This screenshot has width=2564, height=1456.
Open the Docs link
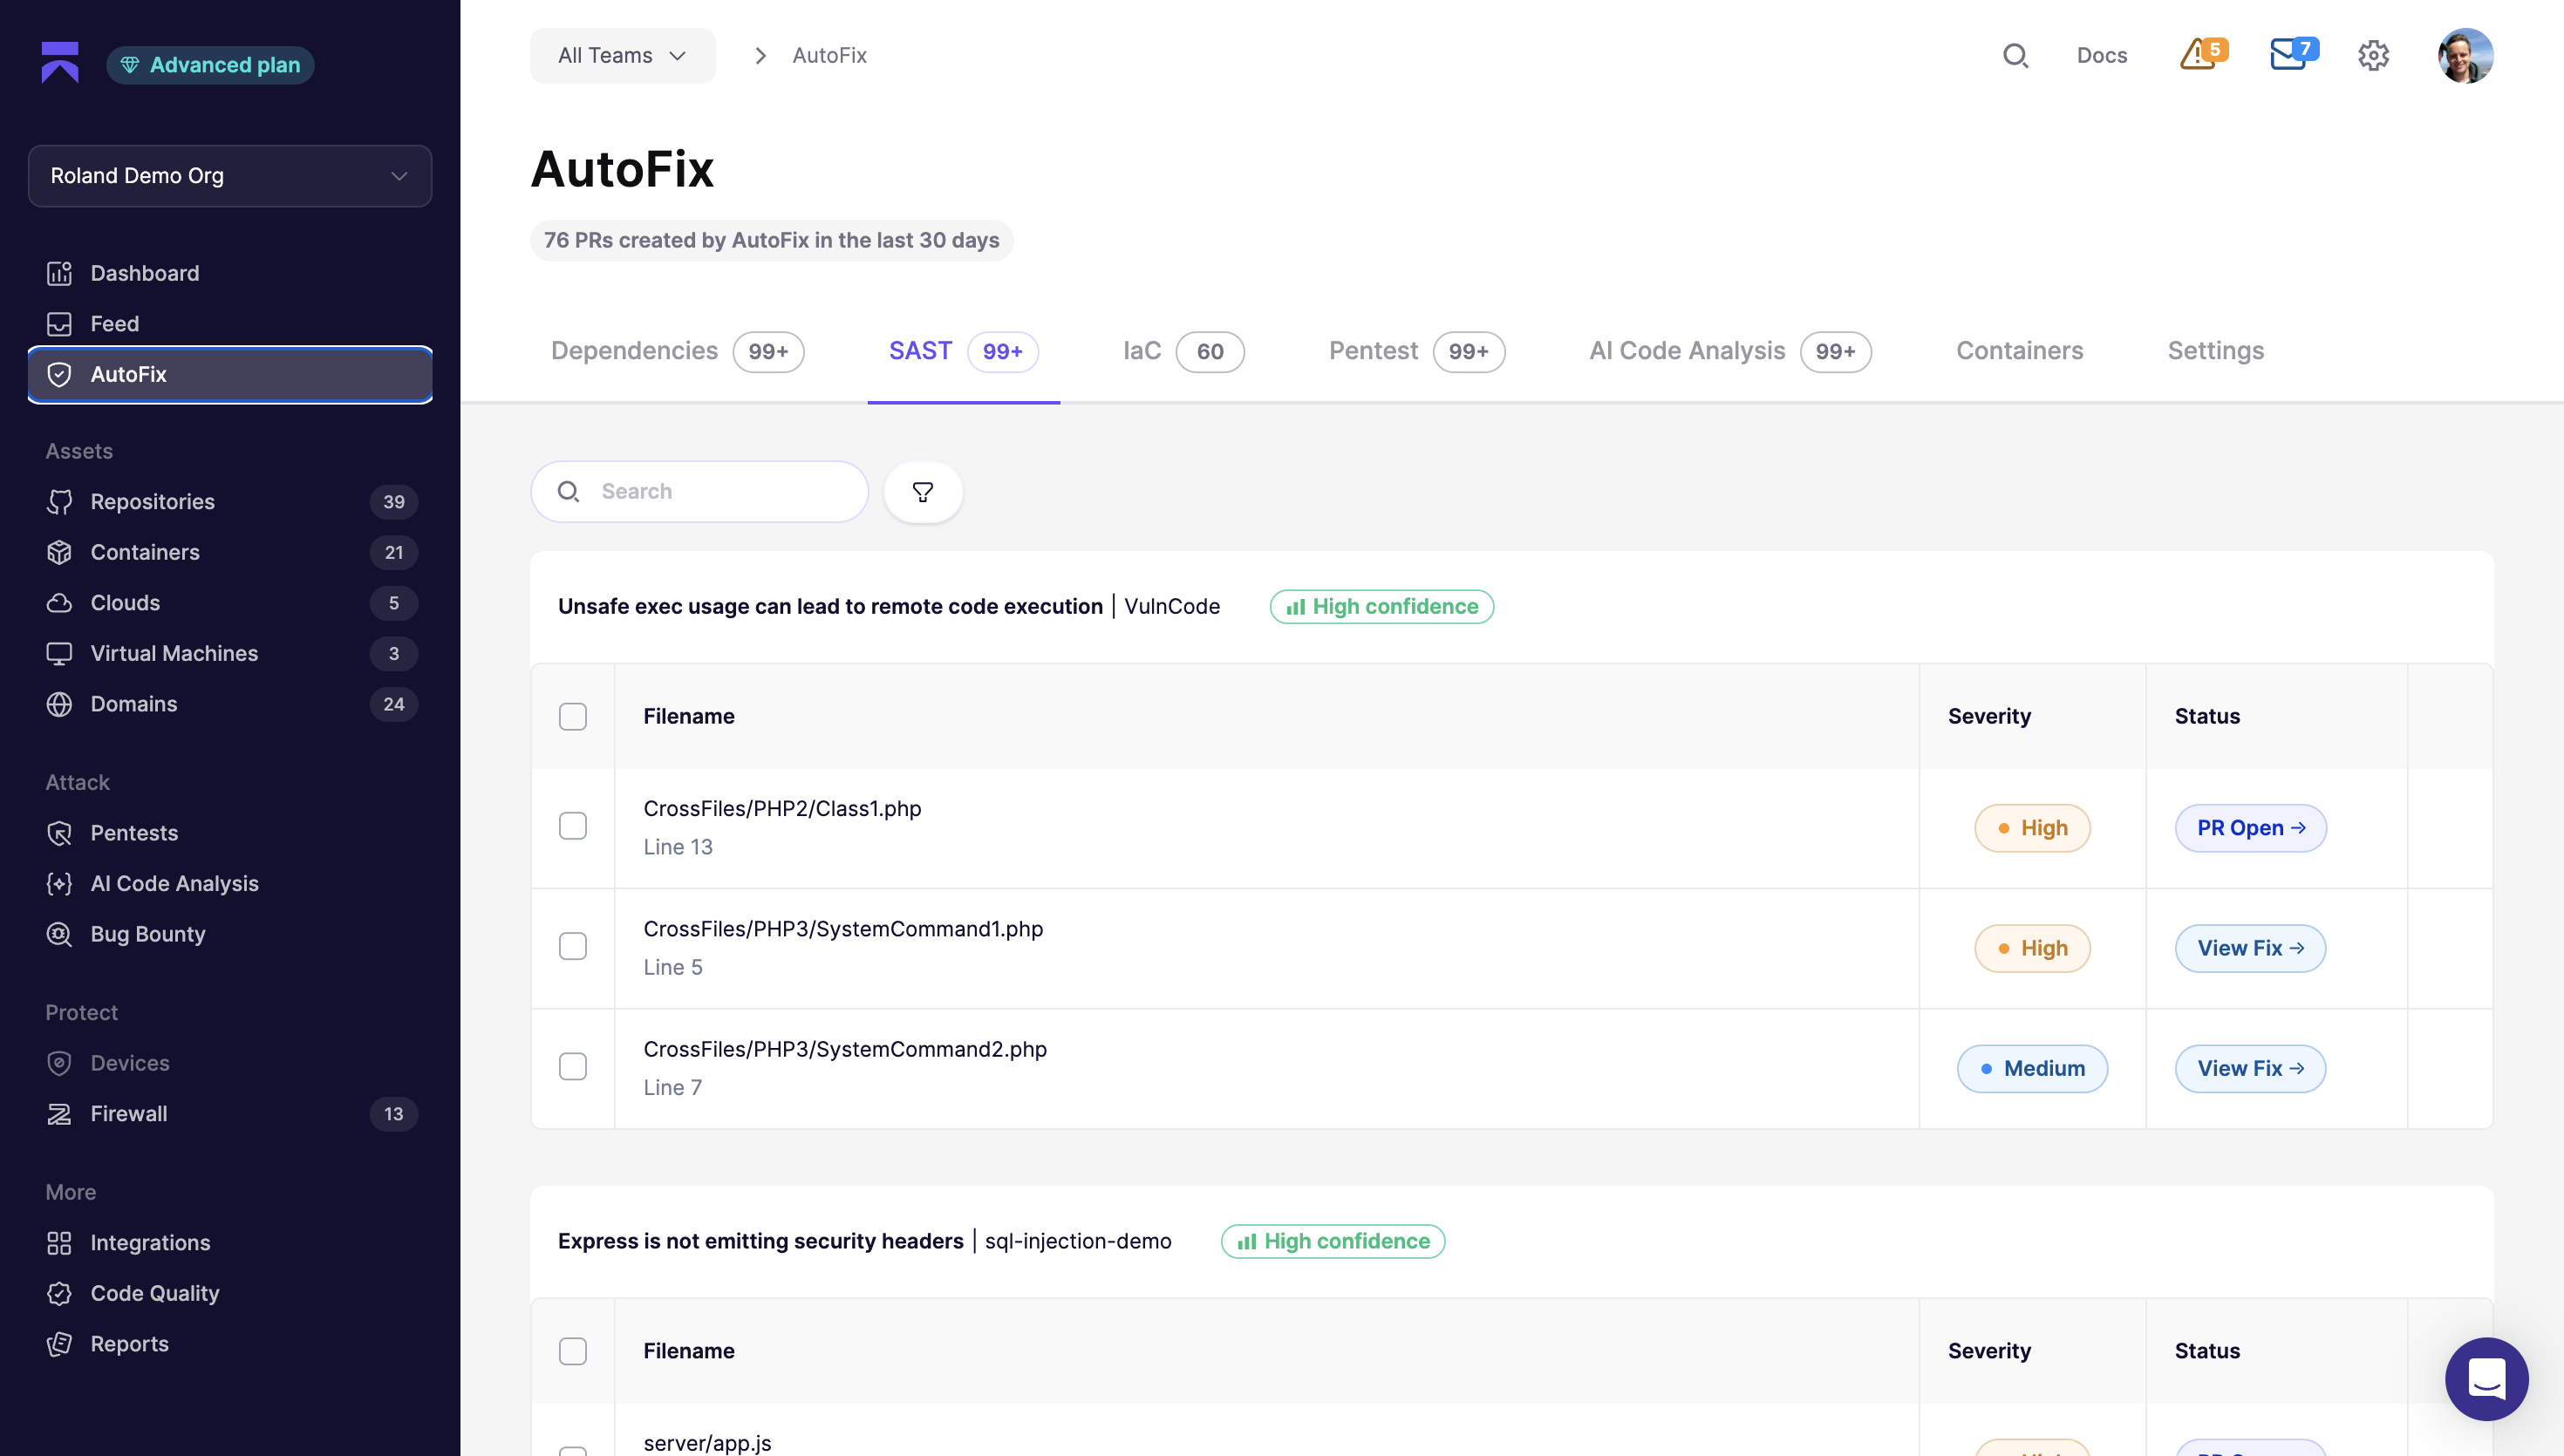2101,56
